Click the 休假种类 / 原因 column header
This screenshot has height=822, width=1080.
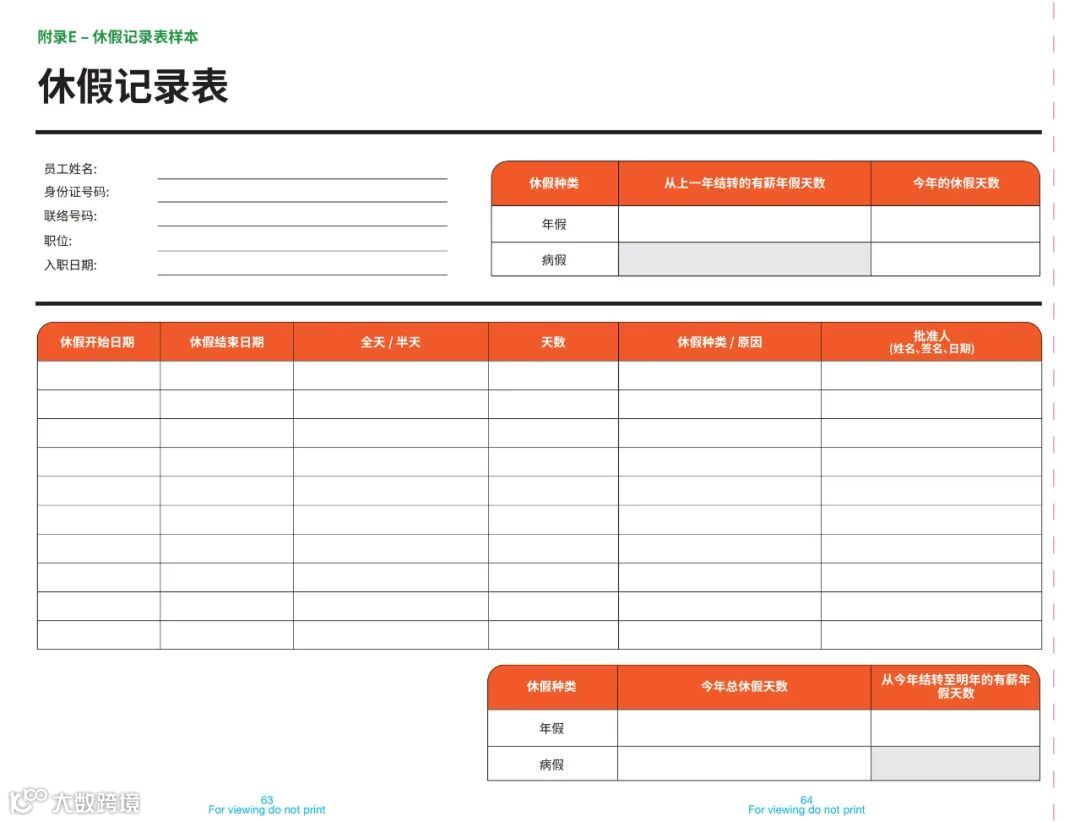tap(720, 342)
